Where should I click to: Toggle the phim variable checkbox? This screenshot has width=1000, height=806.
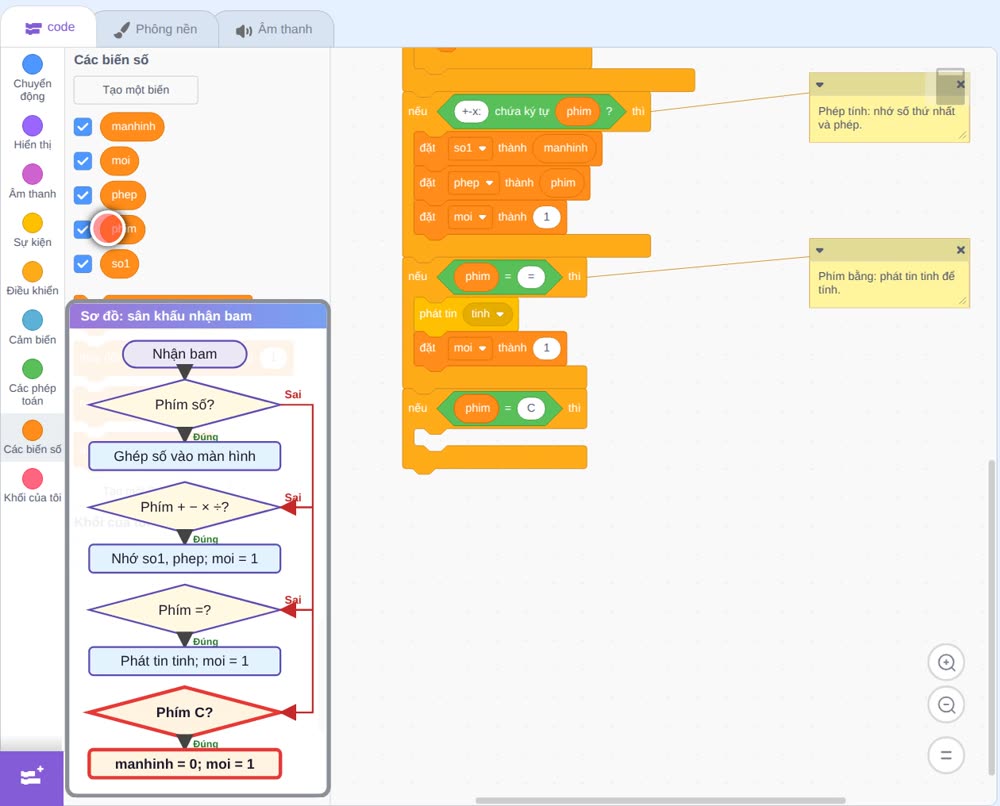click(x=83, y=230)
